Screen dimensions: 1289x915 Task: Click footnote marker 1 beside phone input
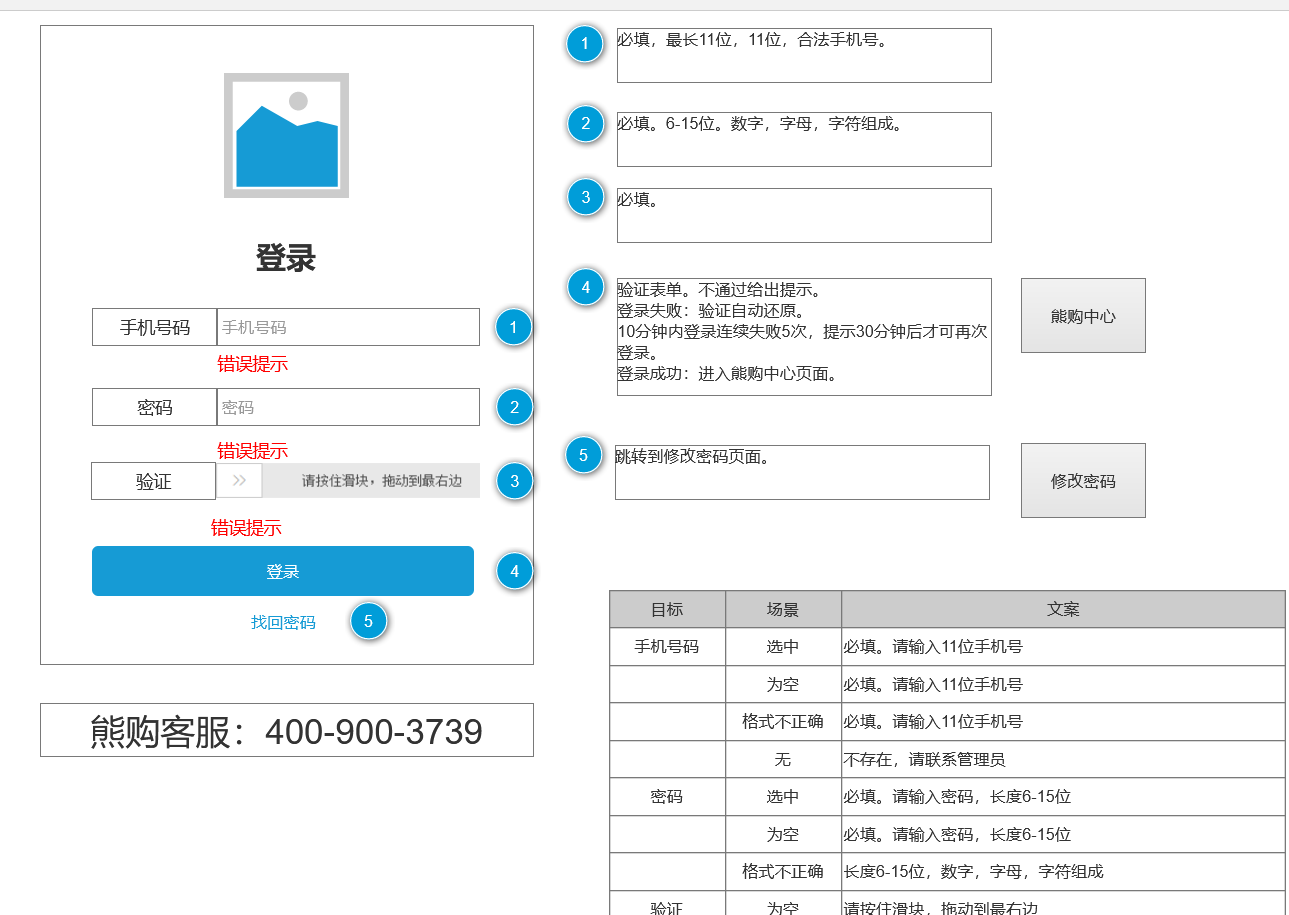tap(514, 327)
